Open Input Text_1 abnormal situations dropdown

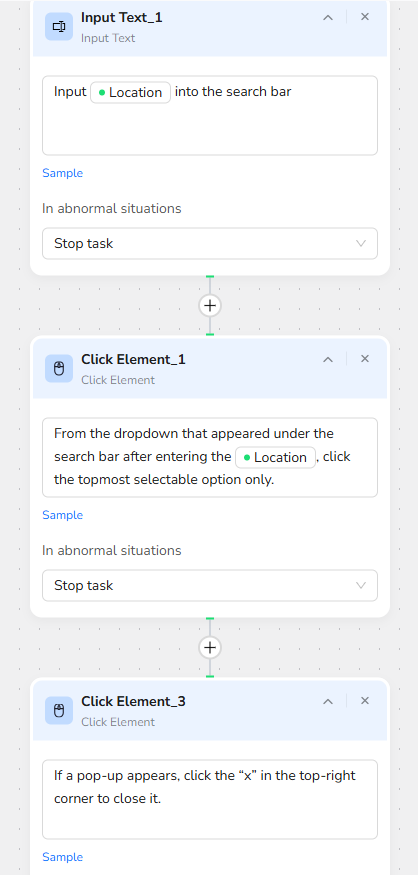tap(210, 243)
